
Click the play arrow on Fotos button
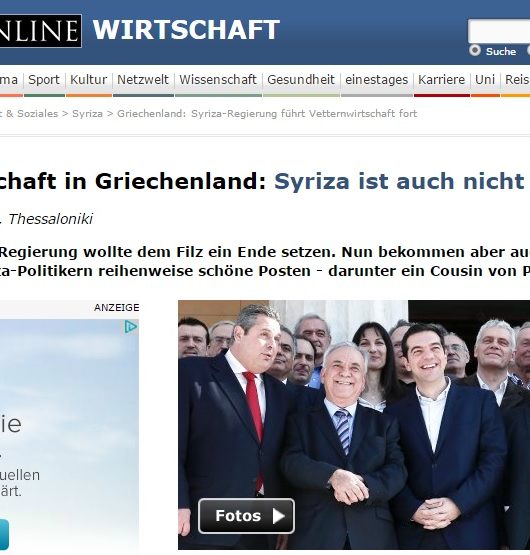click(x=279, y=516)
